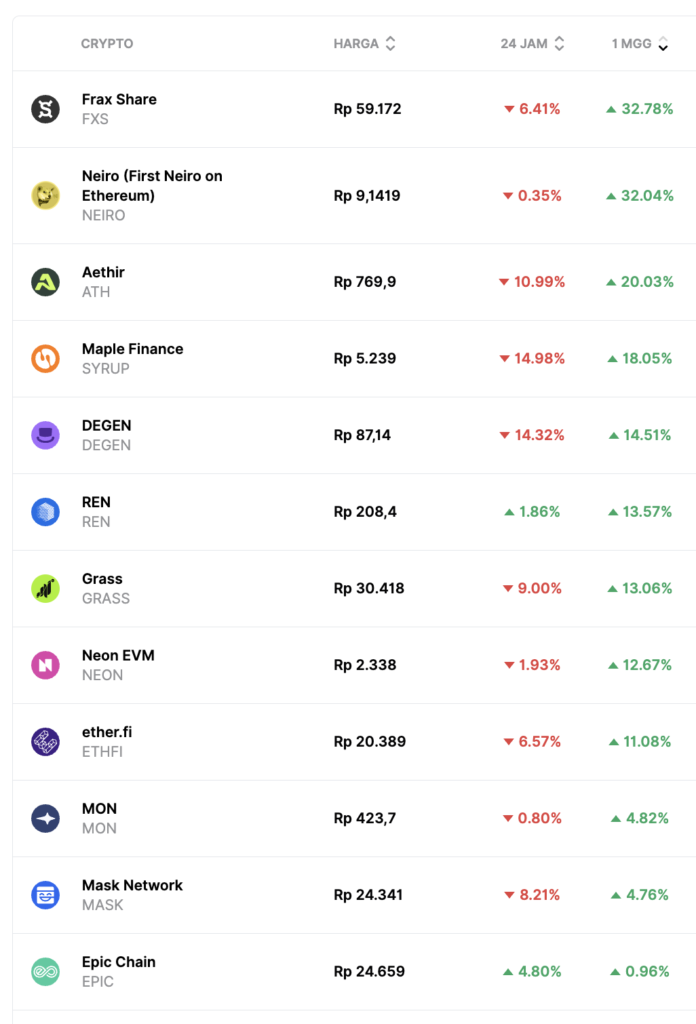Click the green Grass coin icon
Screen dimensions: 696x1024
tap(46, 588)
